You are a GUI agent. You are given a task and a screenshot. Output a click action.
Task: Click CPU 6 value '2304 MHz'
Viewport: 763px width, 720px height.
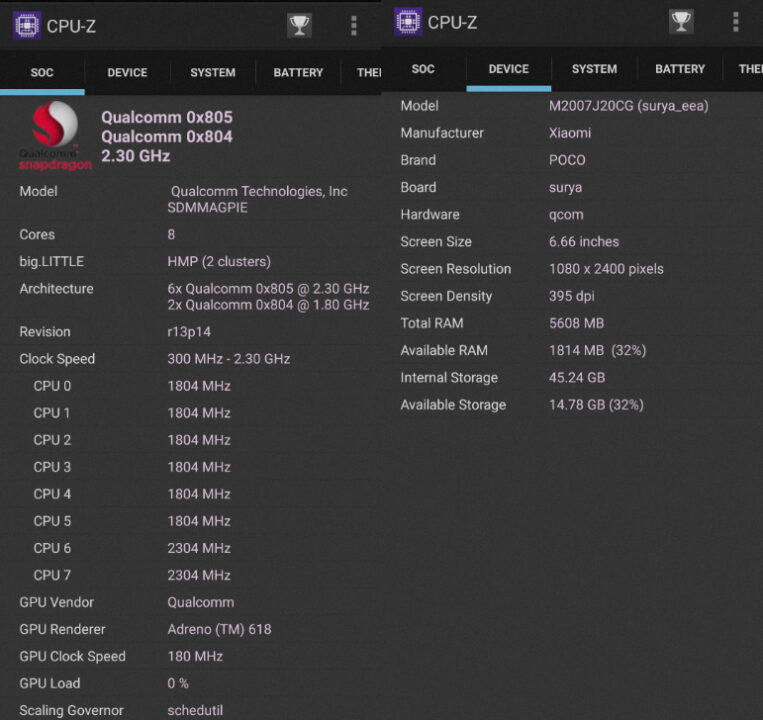(199, 548)
